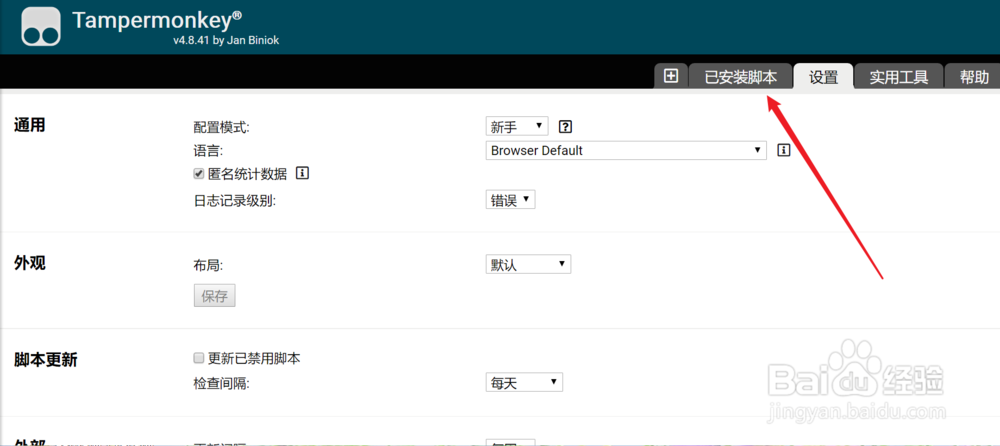This screenshot has width=1000, height=446.
Task: Click the 布局 label
Action: click(208, 265)
